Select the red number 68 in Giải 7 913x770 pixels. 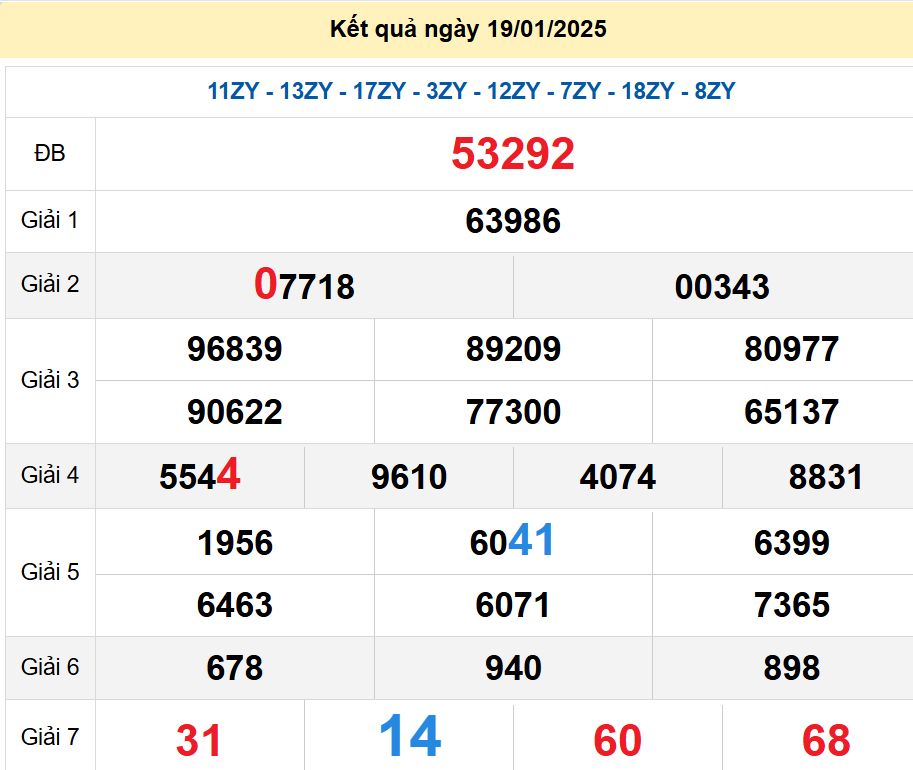pos(826,740)
